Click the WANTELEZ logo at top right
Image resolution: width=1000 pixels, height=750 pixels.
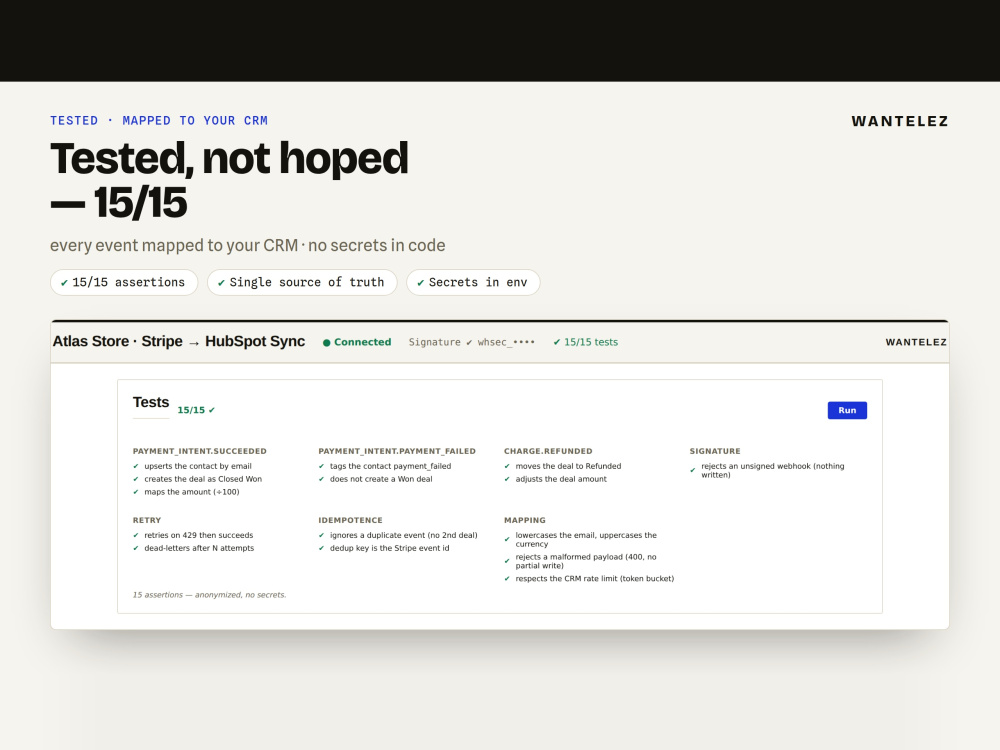[900, 121]
